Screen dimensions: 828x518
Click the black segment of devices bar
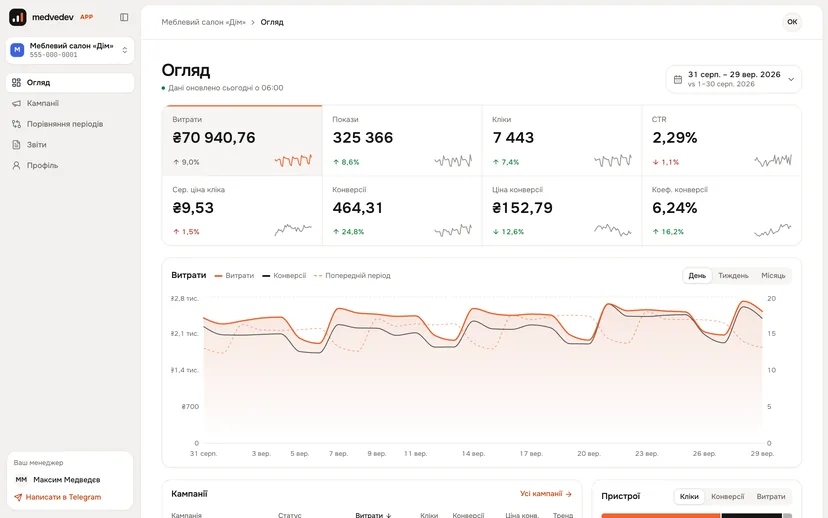[751, 515]
